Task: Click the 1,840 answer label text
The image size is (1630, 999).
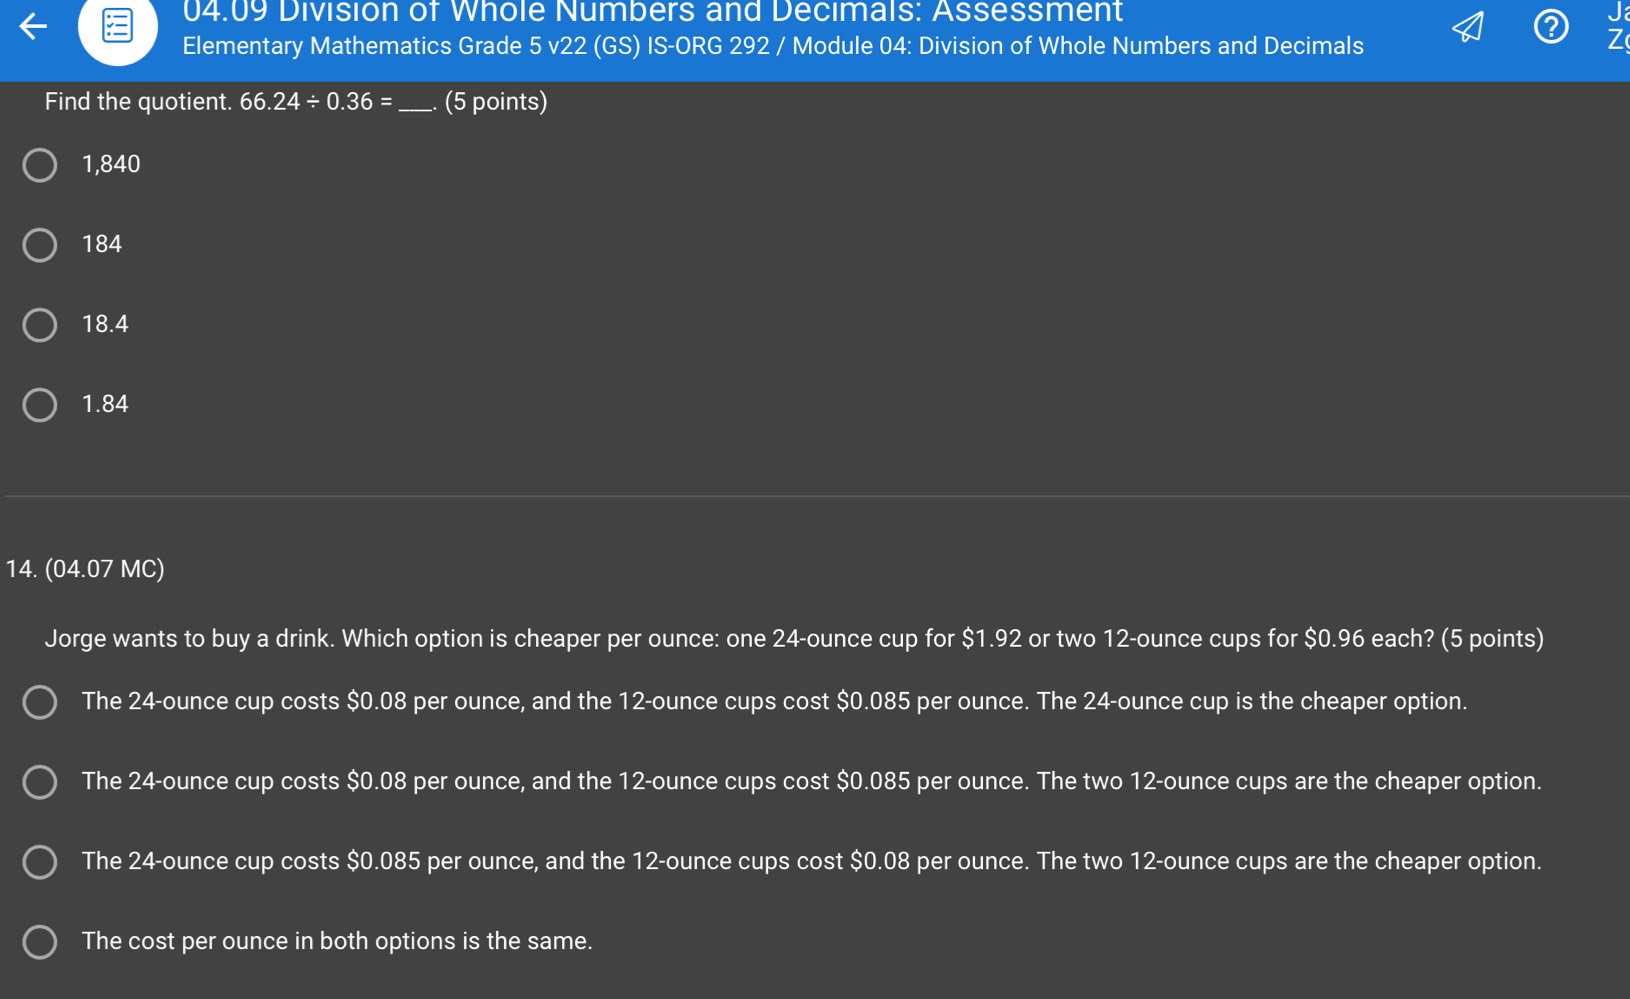Action: tap(111, 164)
